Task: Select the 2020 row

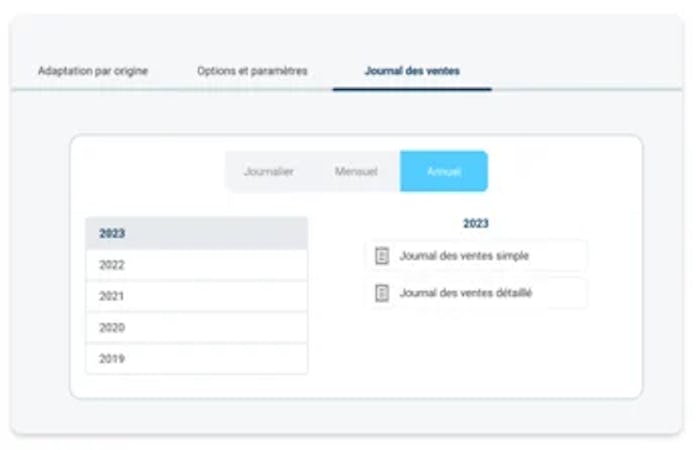Action: click(196, 327)
